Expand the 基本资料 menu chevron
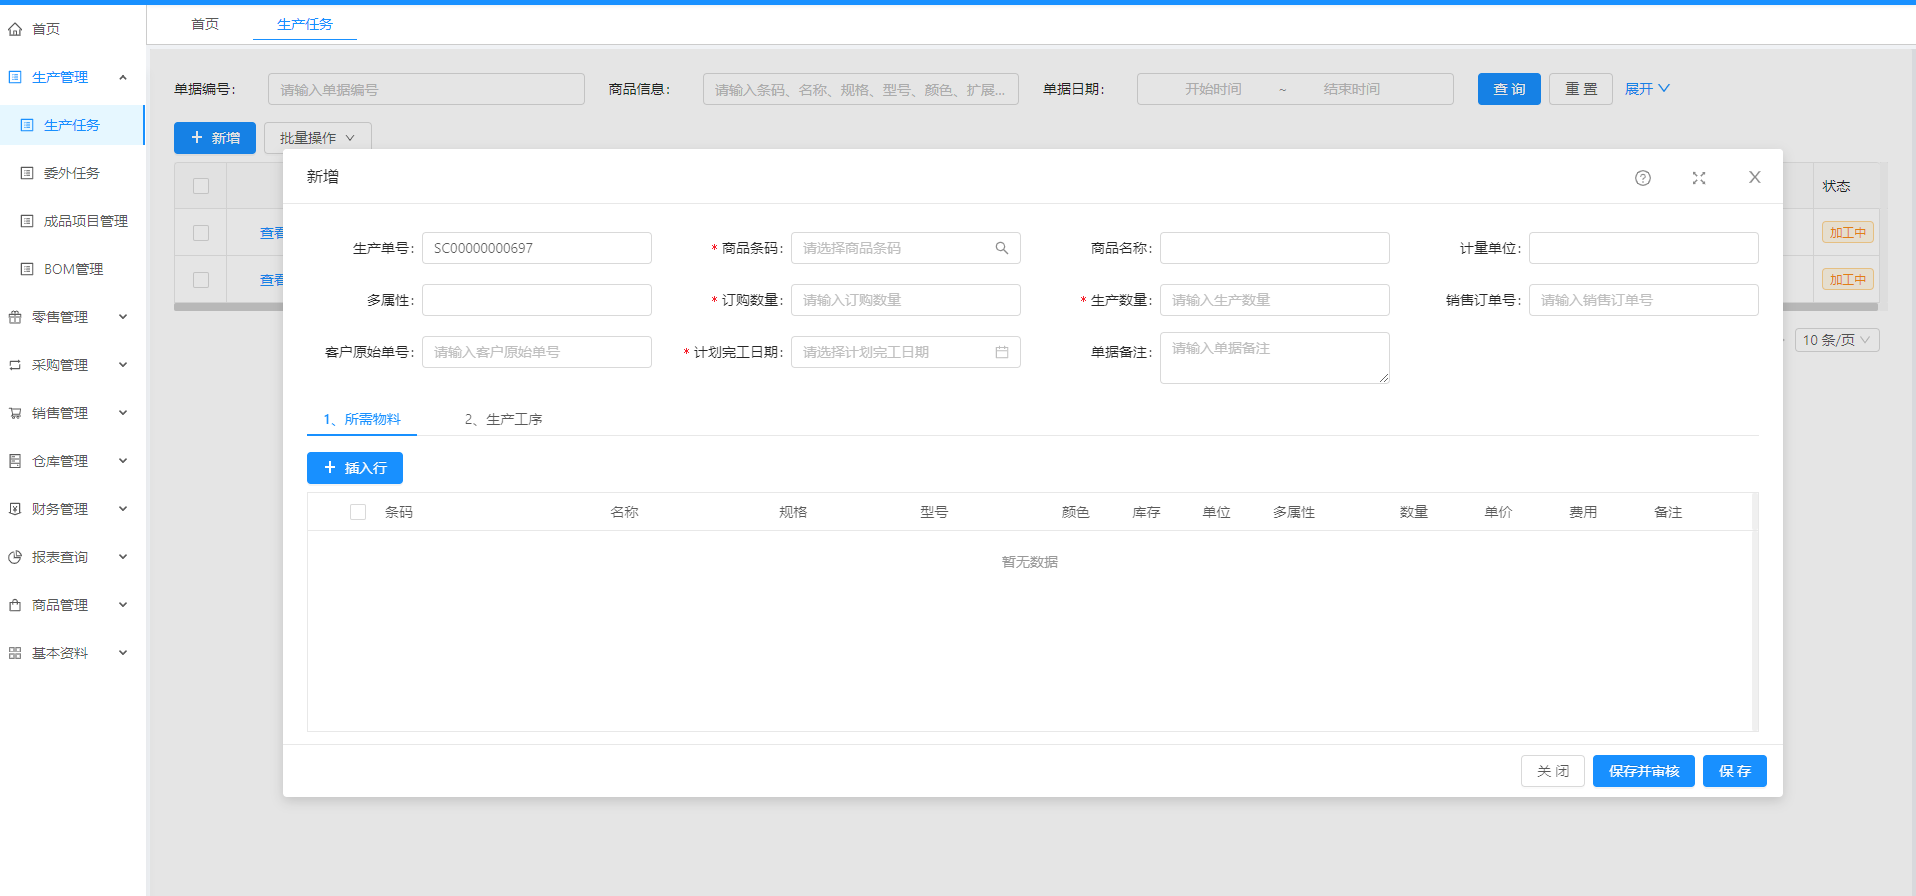The image size is (1916, 896). tap(123, 653)
